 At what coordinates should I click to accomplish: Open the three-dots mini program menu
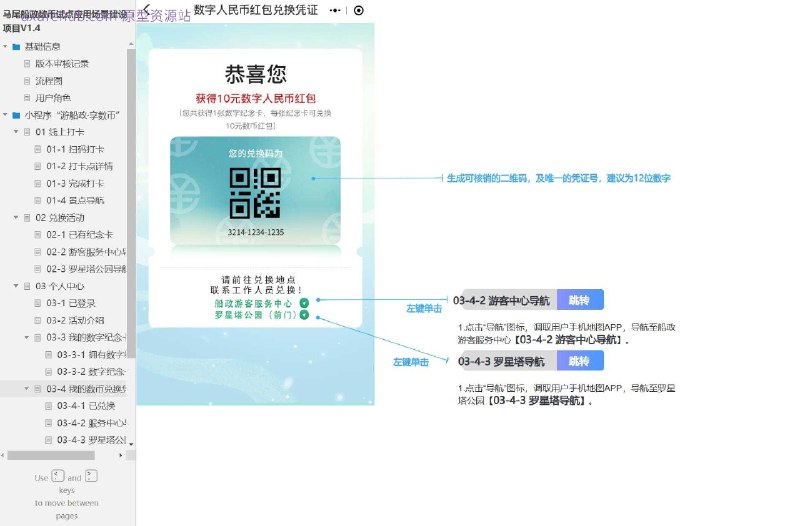(x=335, y=10)
